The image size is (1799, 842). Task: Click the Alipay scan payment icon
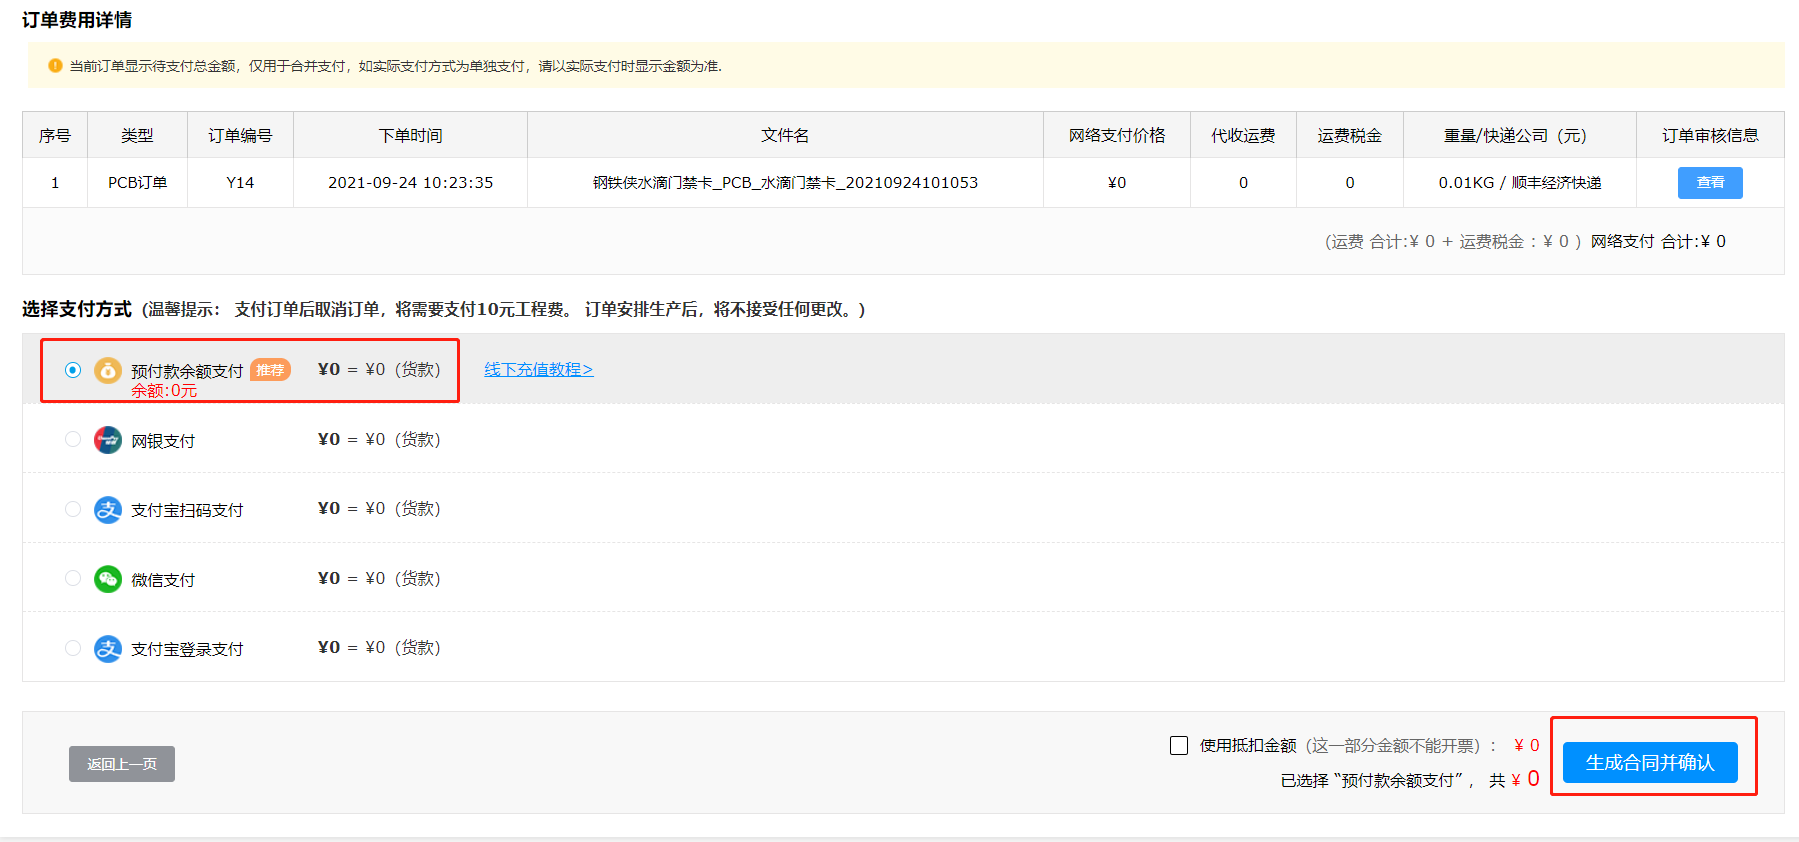[x=108, y=510]
